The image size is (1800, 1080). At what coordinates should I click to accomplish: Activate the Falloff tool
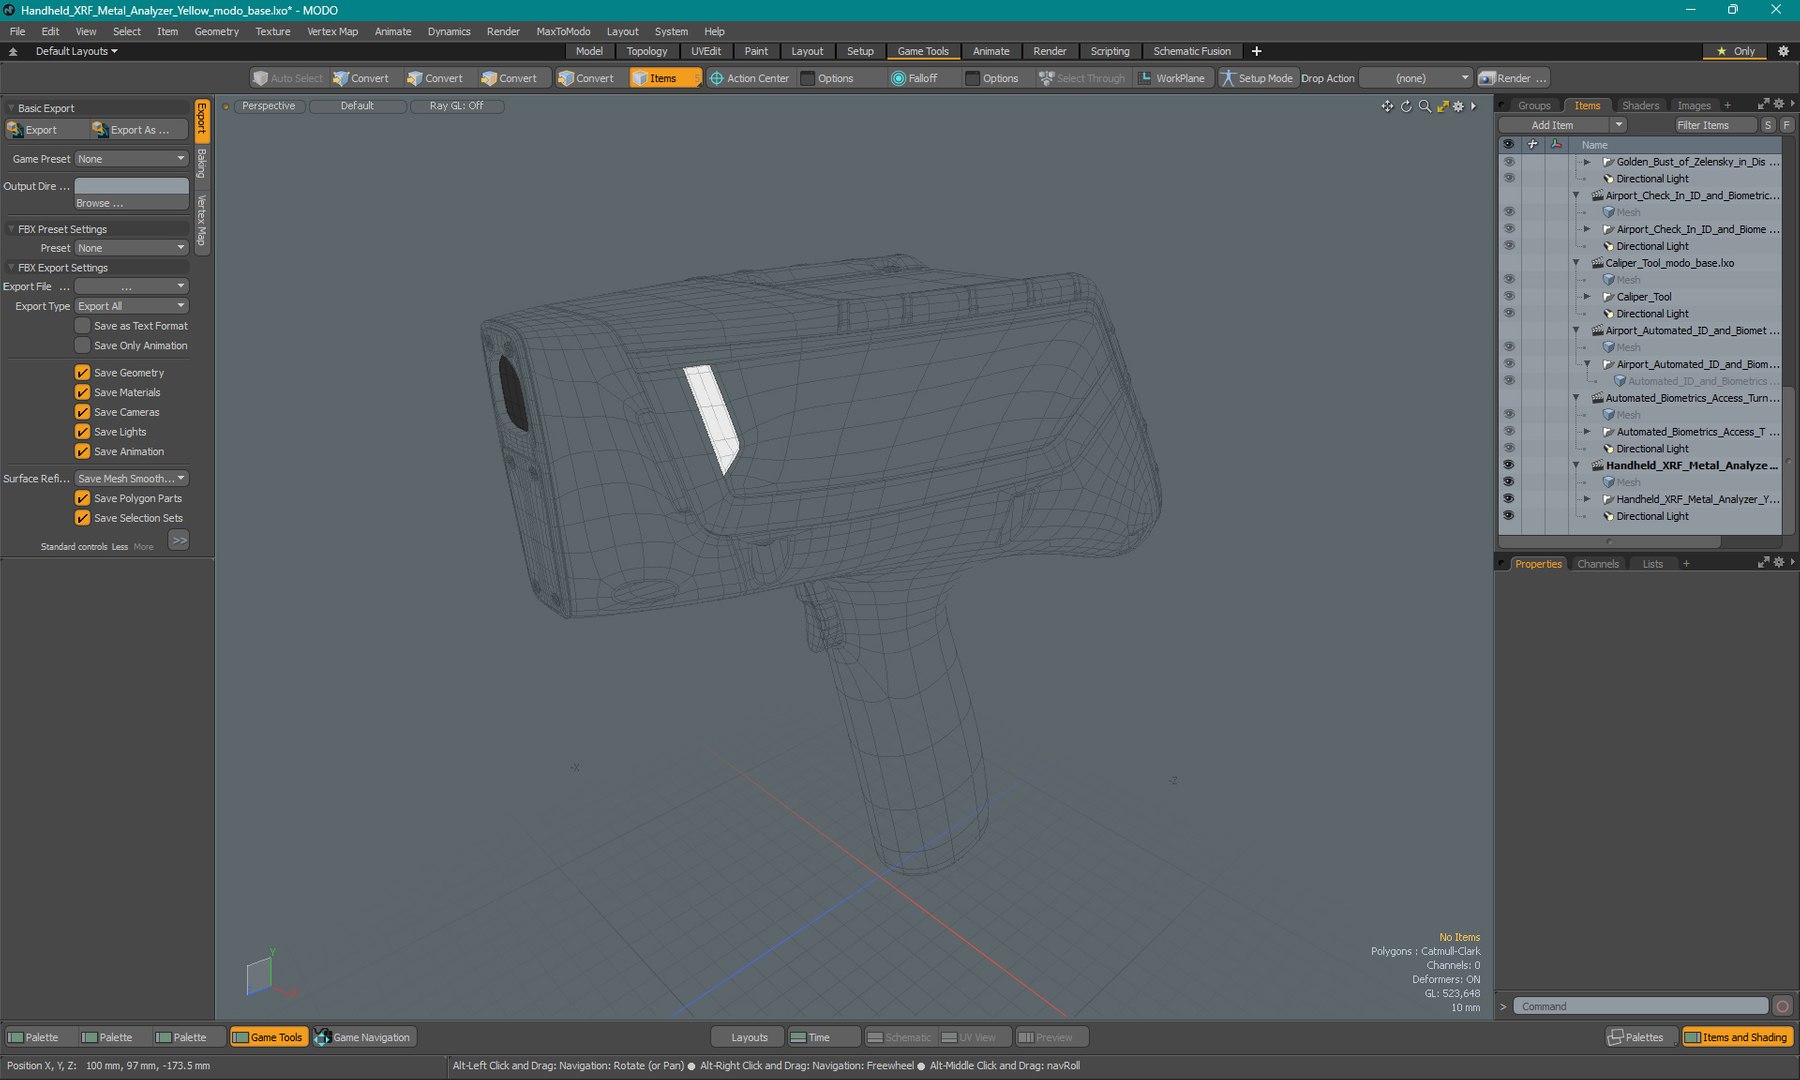point(914,78)
